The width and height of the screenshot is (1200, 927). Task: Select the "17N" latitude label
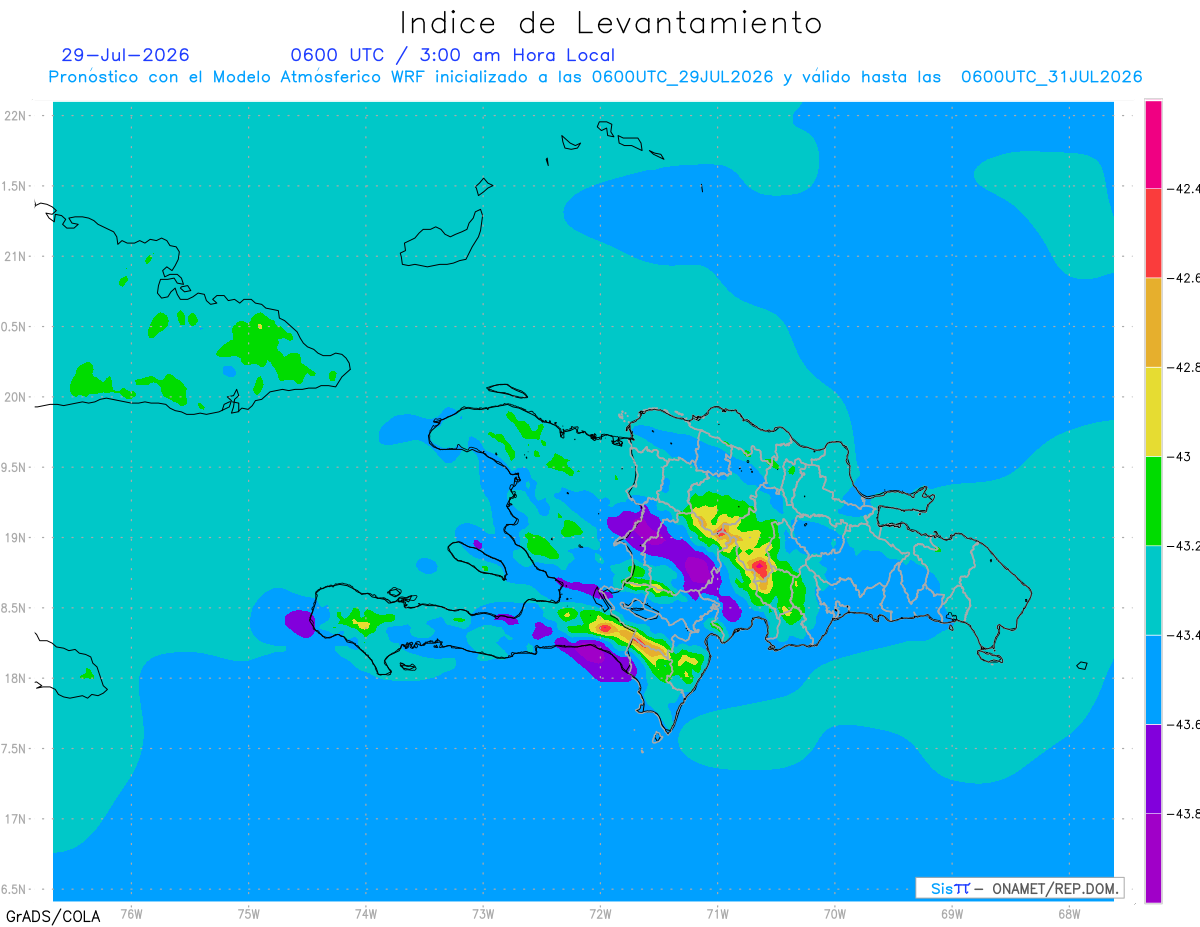[17, 819]
